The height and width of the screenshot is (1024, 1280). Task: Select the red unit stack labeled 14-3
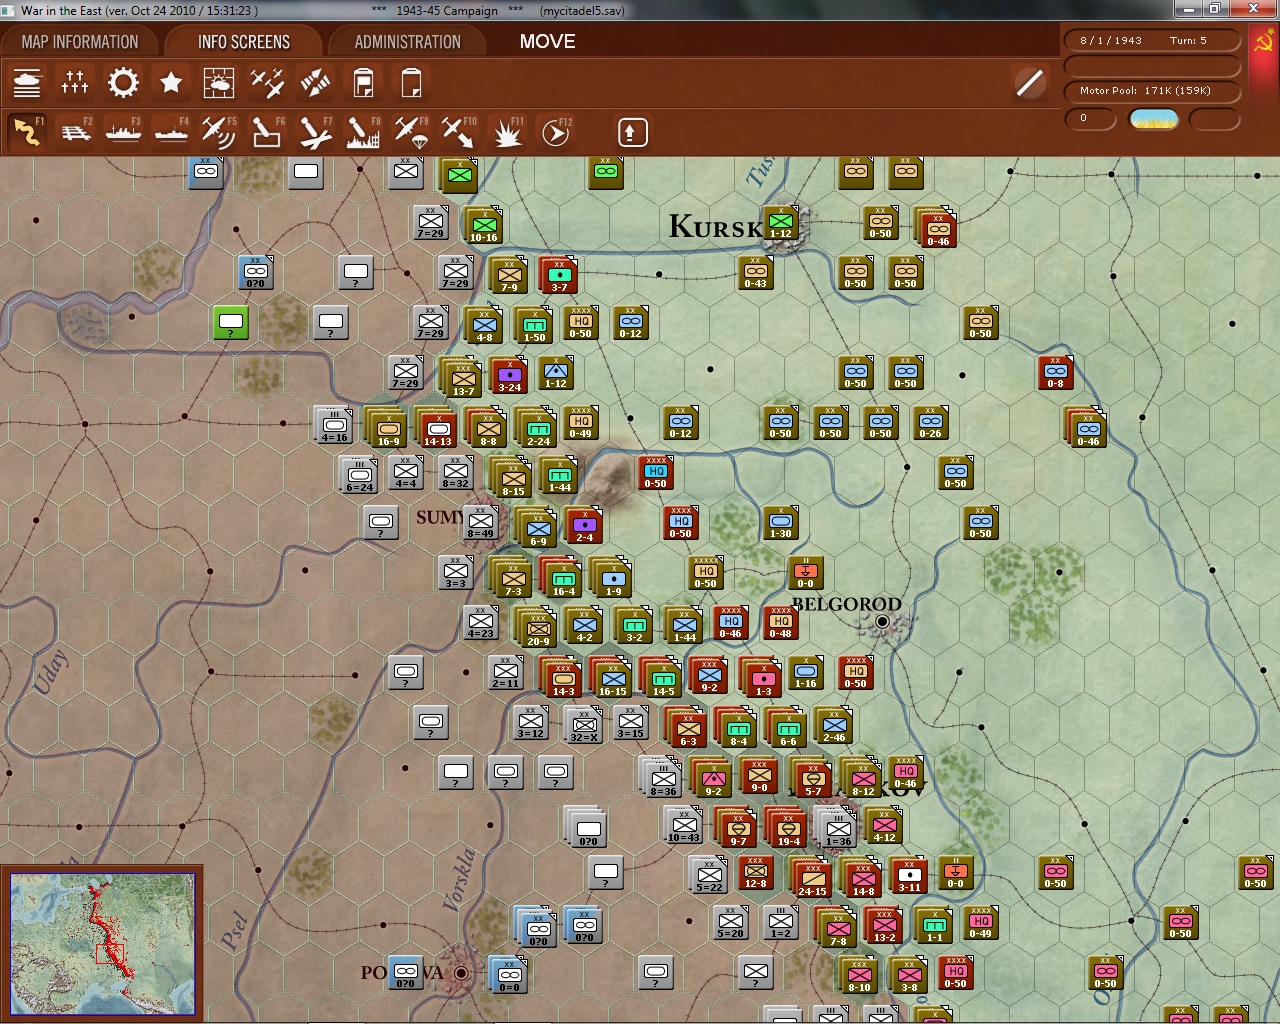[x=561, y=678]
